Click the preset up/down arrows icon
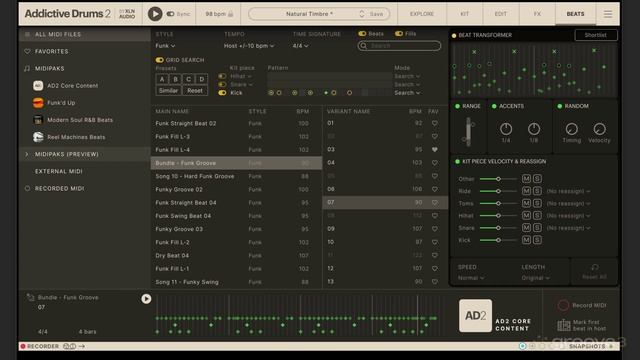The width and height of the screenshot is (640, 360). (362, 14)
